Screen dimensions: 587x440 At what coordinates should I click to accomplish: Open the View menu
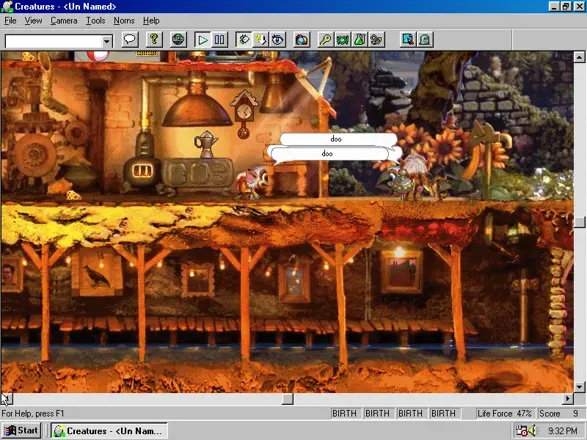coord(33,21)
